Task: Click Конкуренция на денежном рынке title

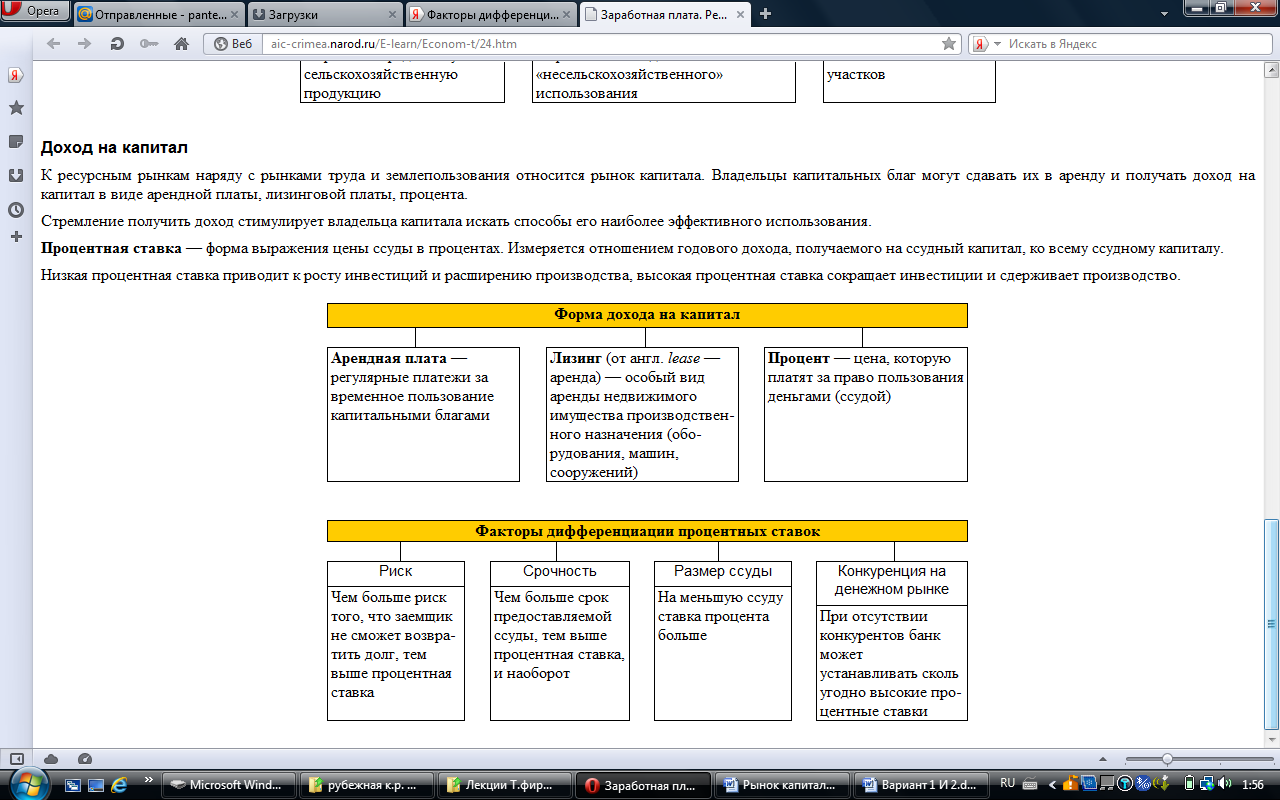Action: point(892,581)
